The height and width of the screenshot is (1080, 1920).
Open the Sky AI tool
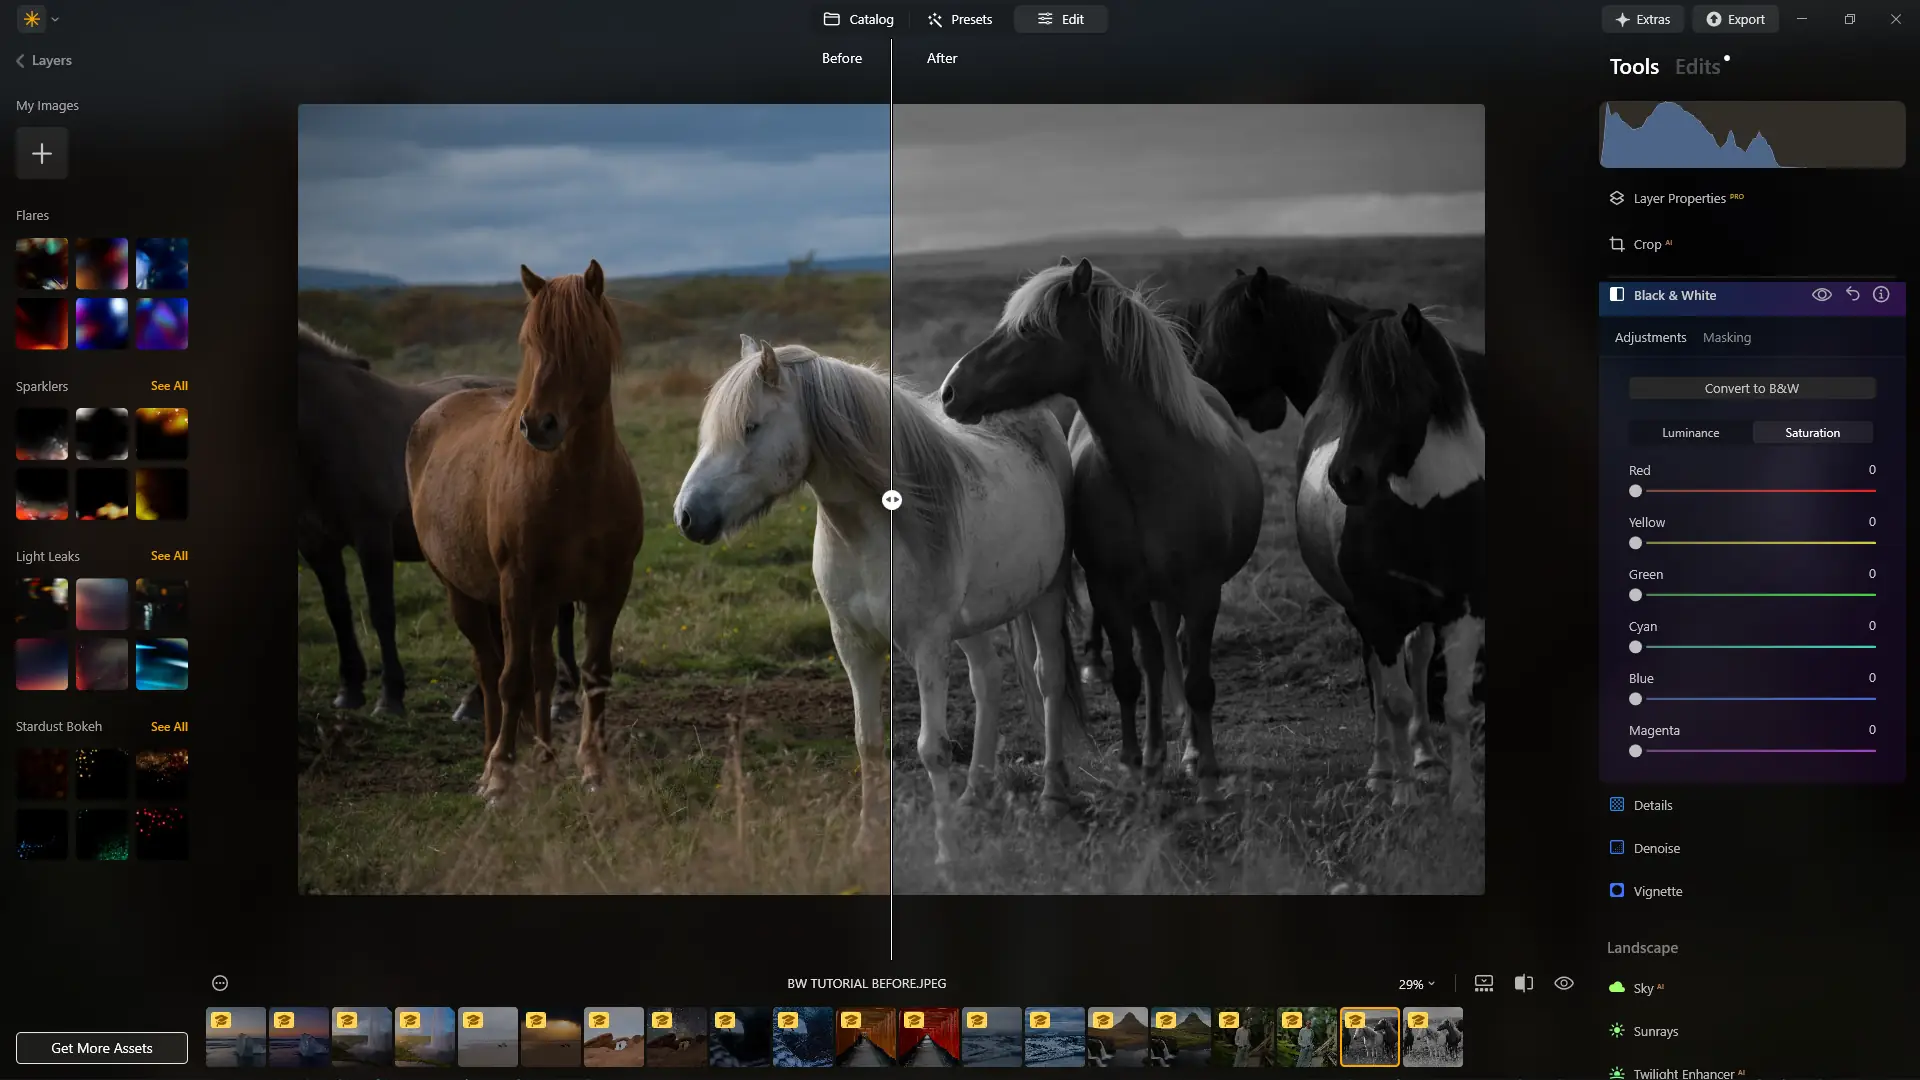pyautogui.click(x=1642, y=989)
